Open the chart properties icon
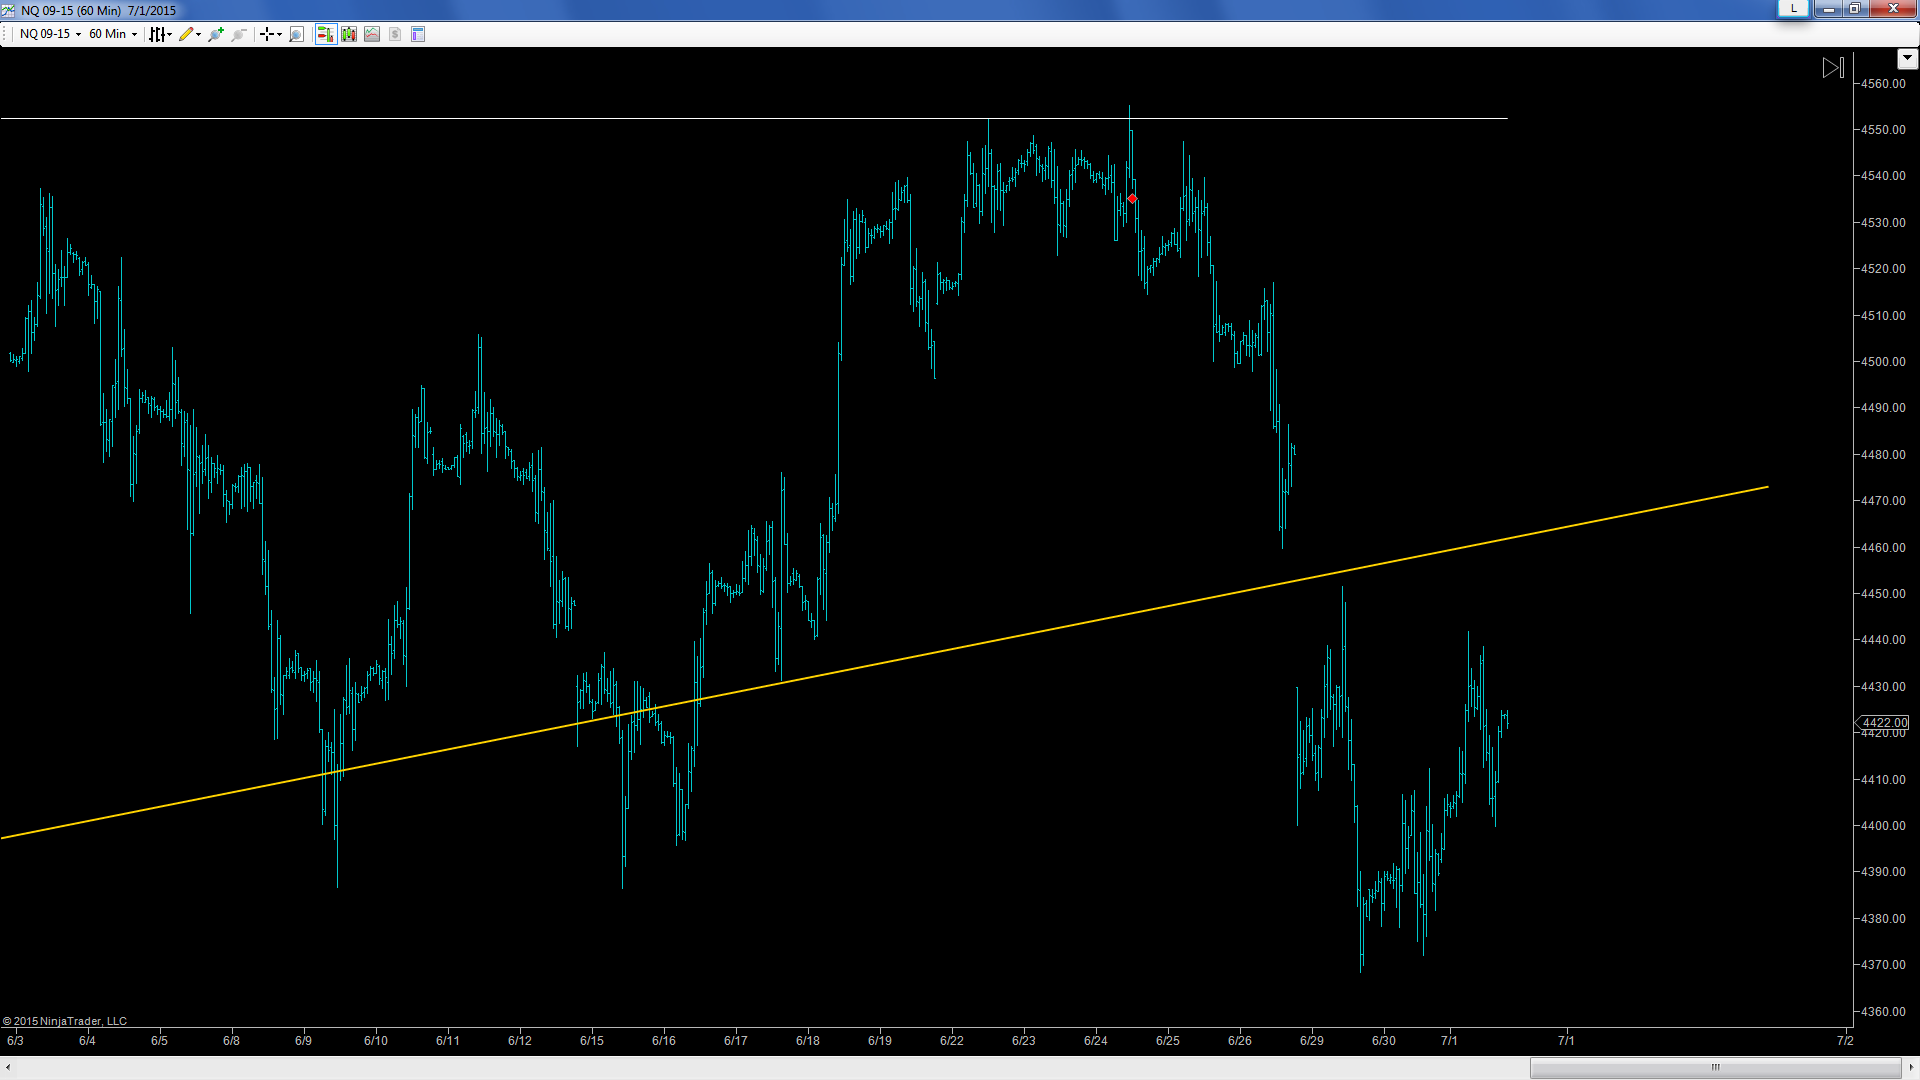The image size is (1920, 1080). (418, 34)
